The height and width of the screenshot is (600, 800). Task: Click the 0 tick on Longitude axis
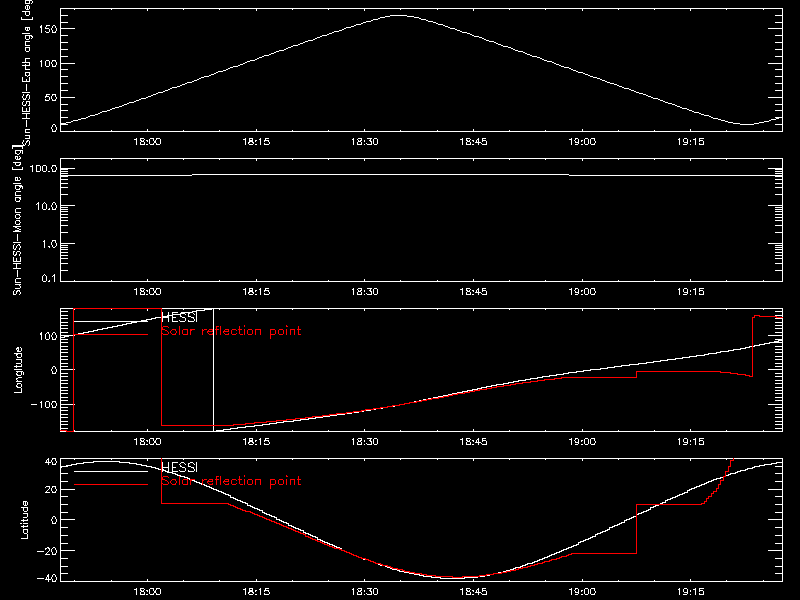54,370
